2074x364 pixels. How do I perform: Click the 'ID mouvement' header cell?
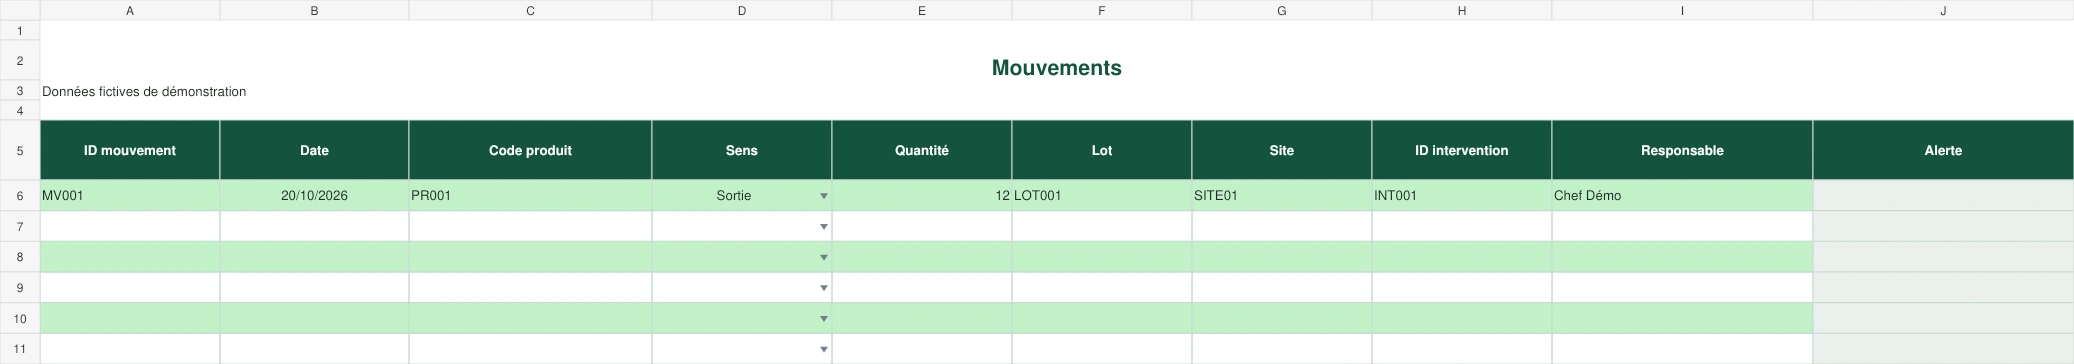point(130,150)
